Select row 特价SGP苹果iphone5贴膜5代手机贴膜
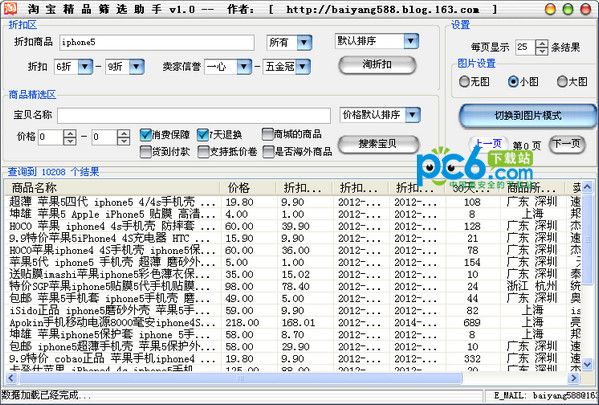 (293, 287)
